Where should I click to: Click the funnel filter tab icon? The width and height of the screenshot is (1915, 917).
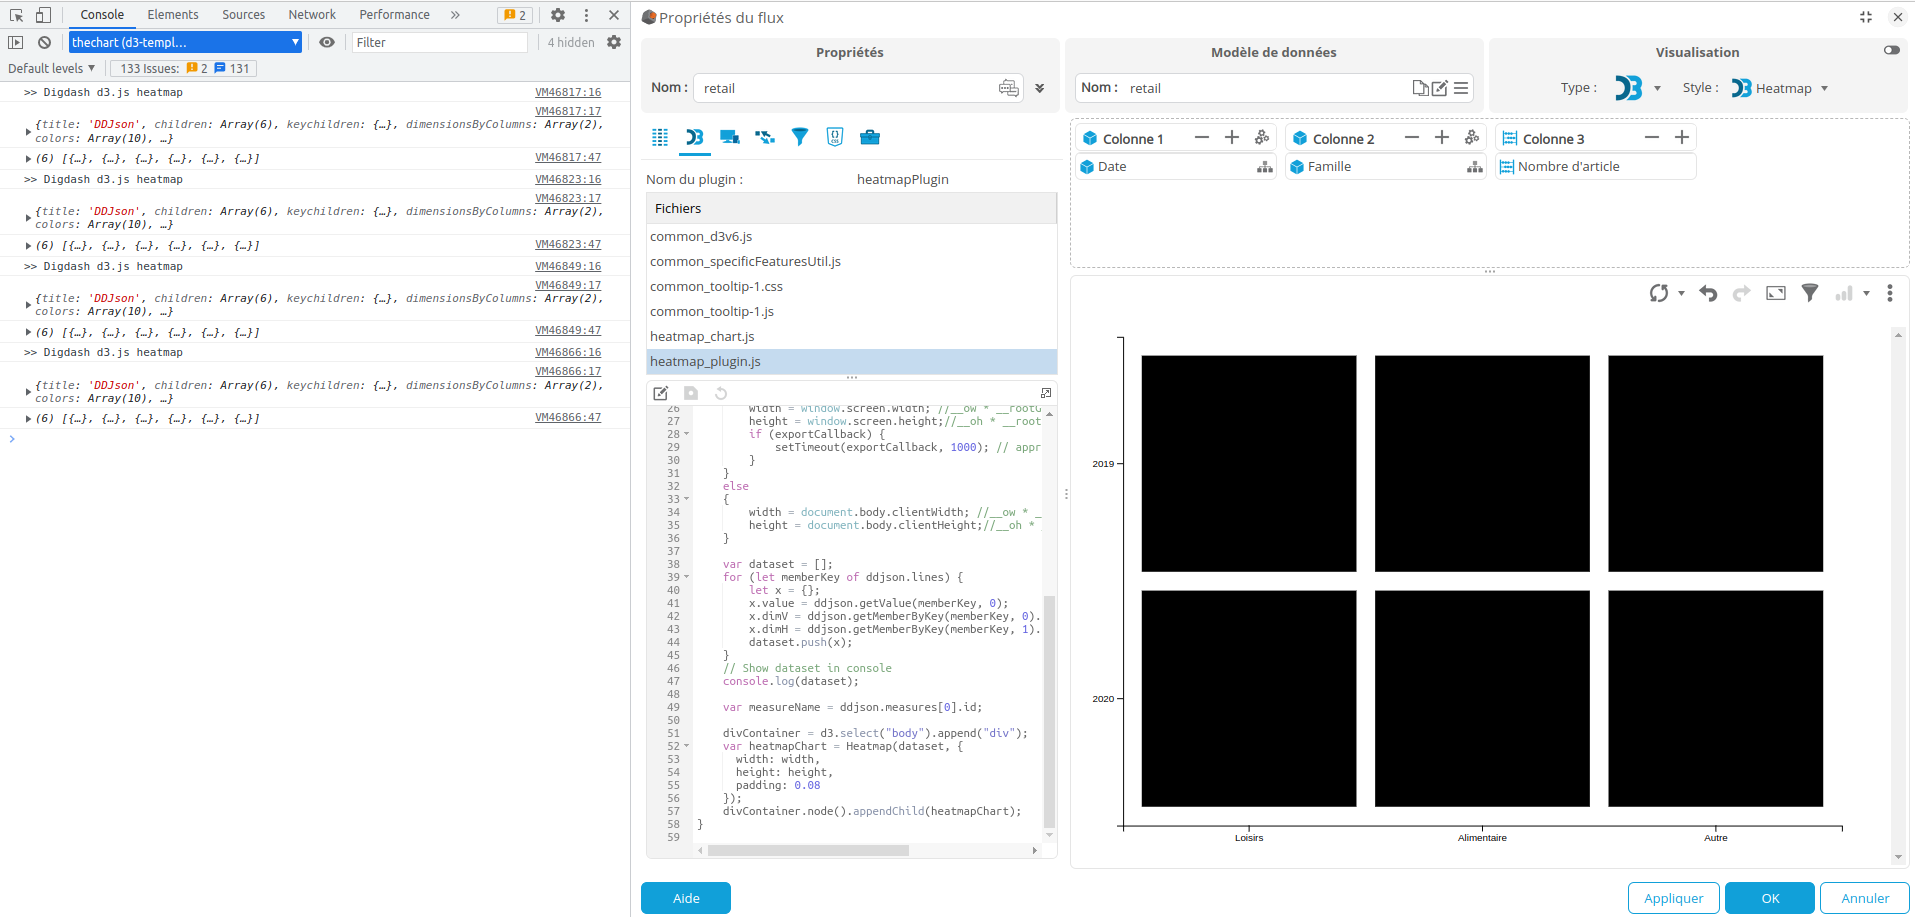800,137
